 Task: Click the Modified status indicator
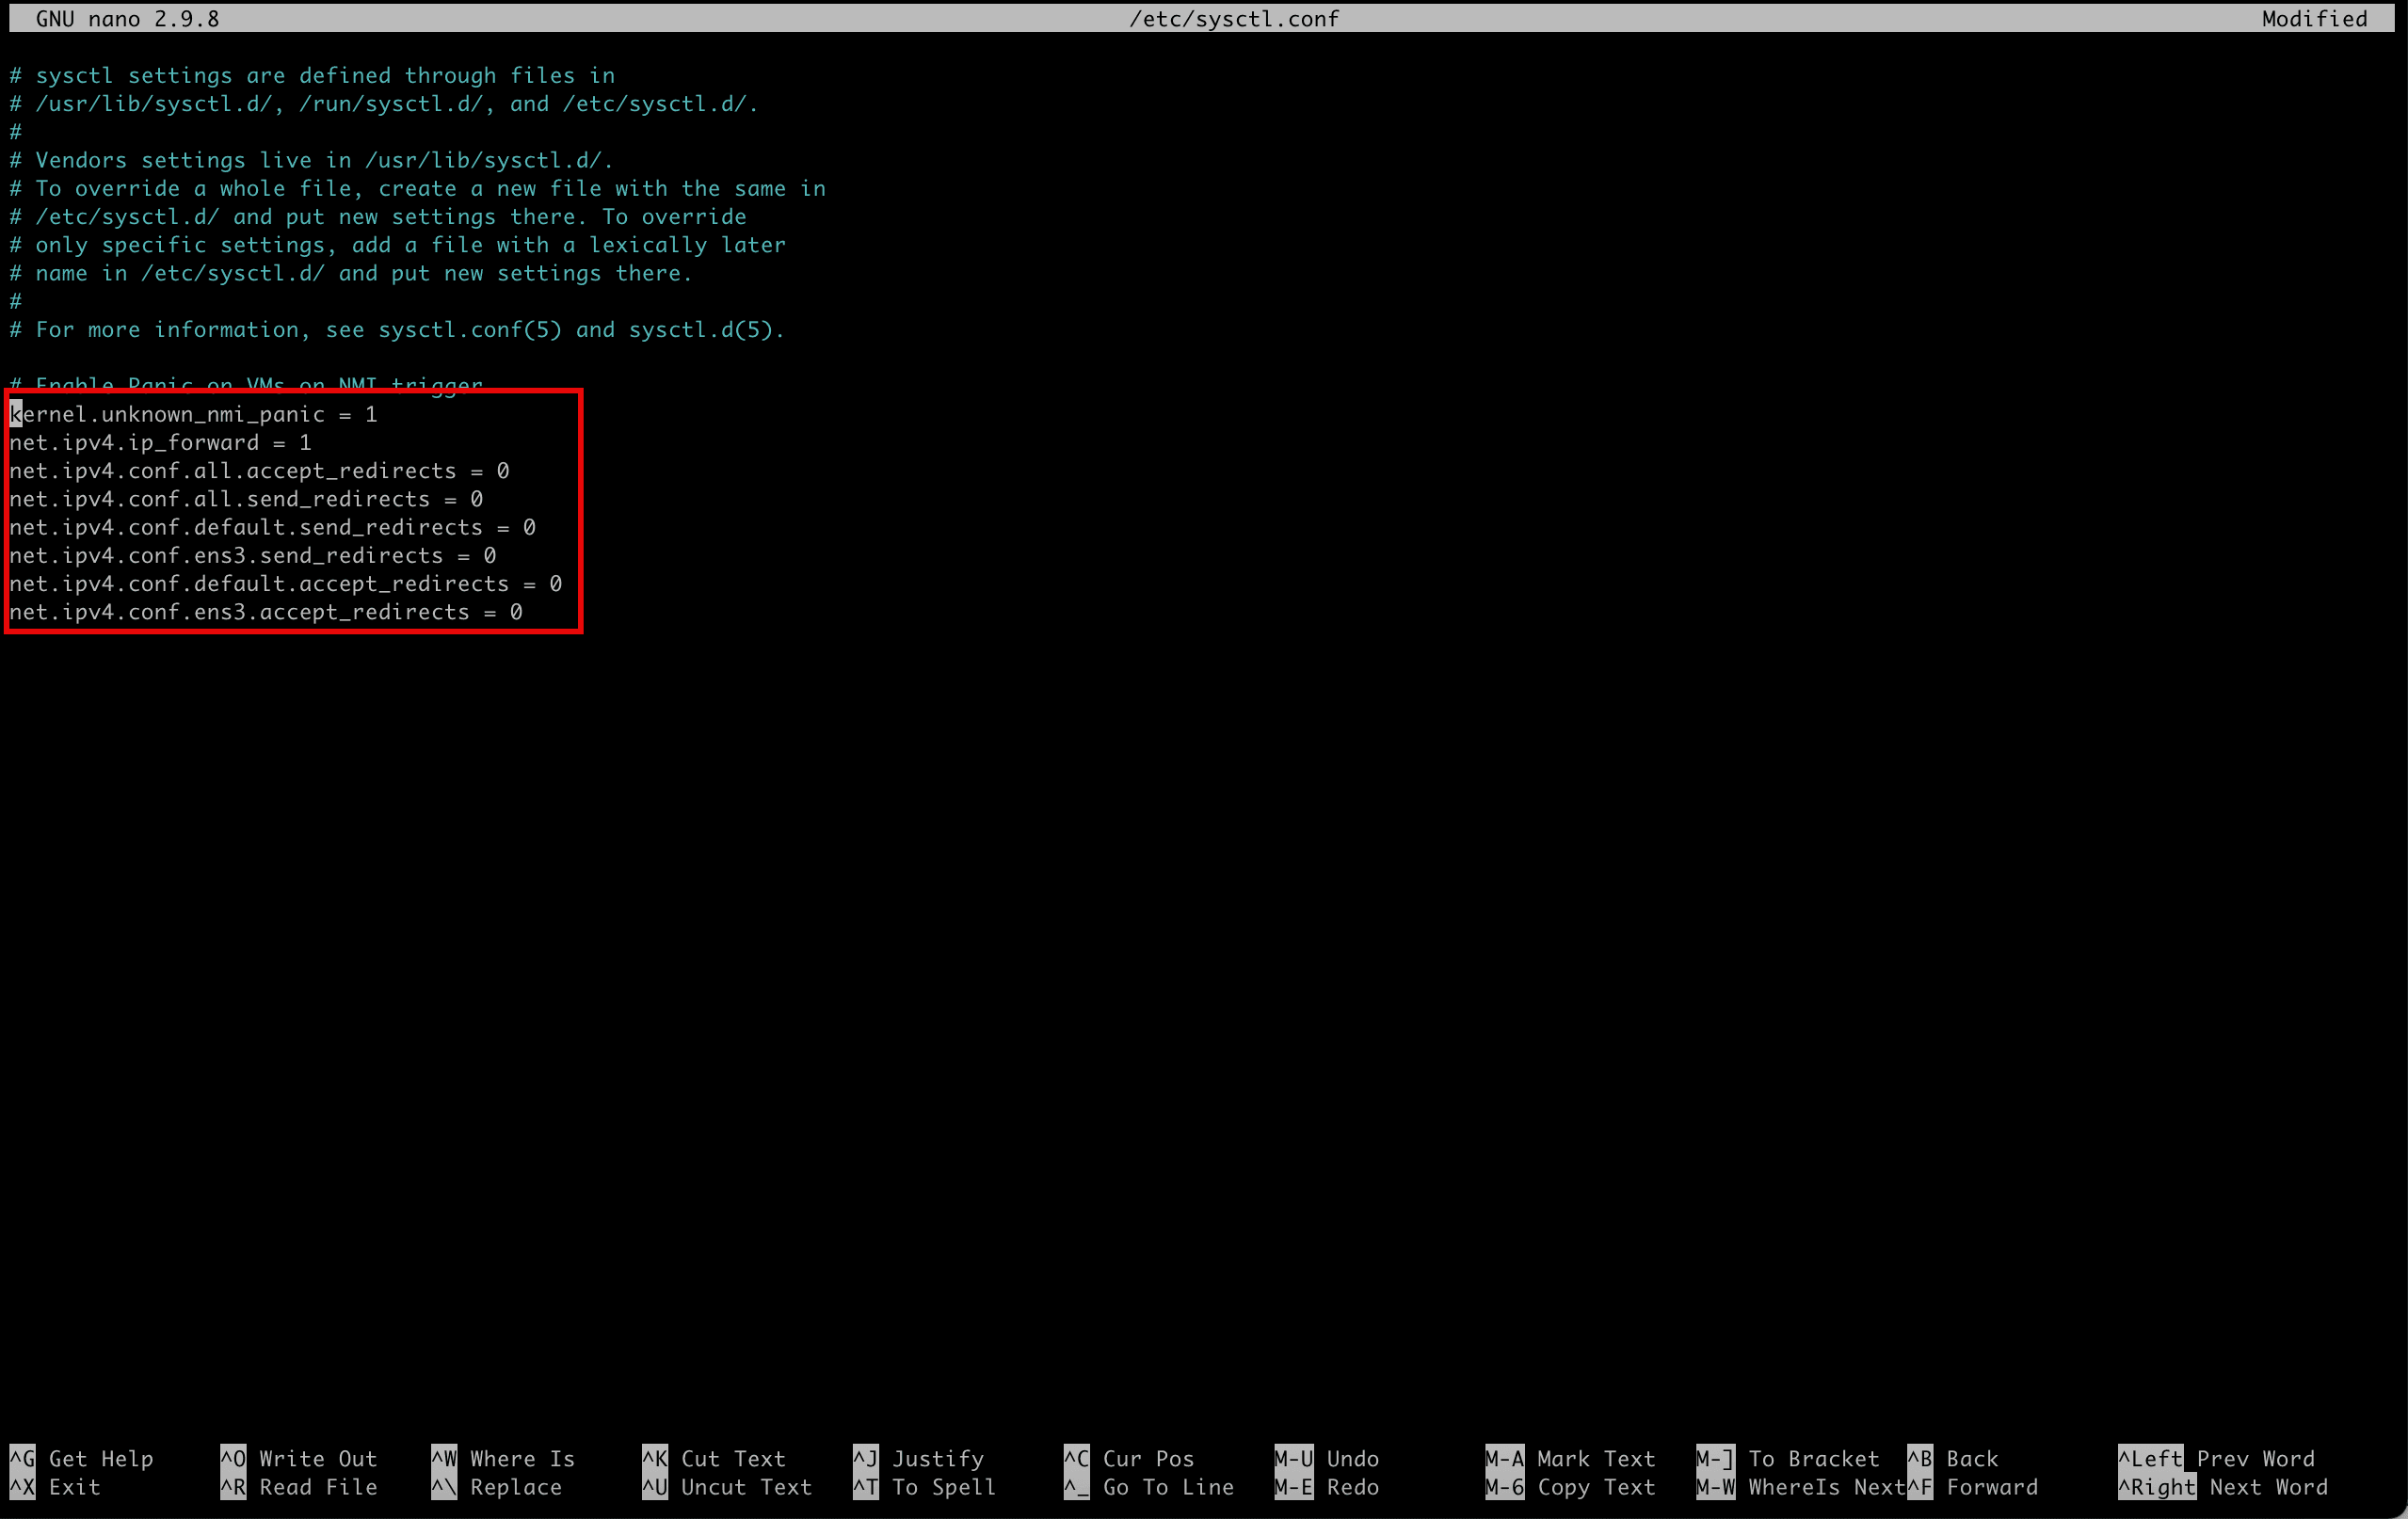2314,18
